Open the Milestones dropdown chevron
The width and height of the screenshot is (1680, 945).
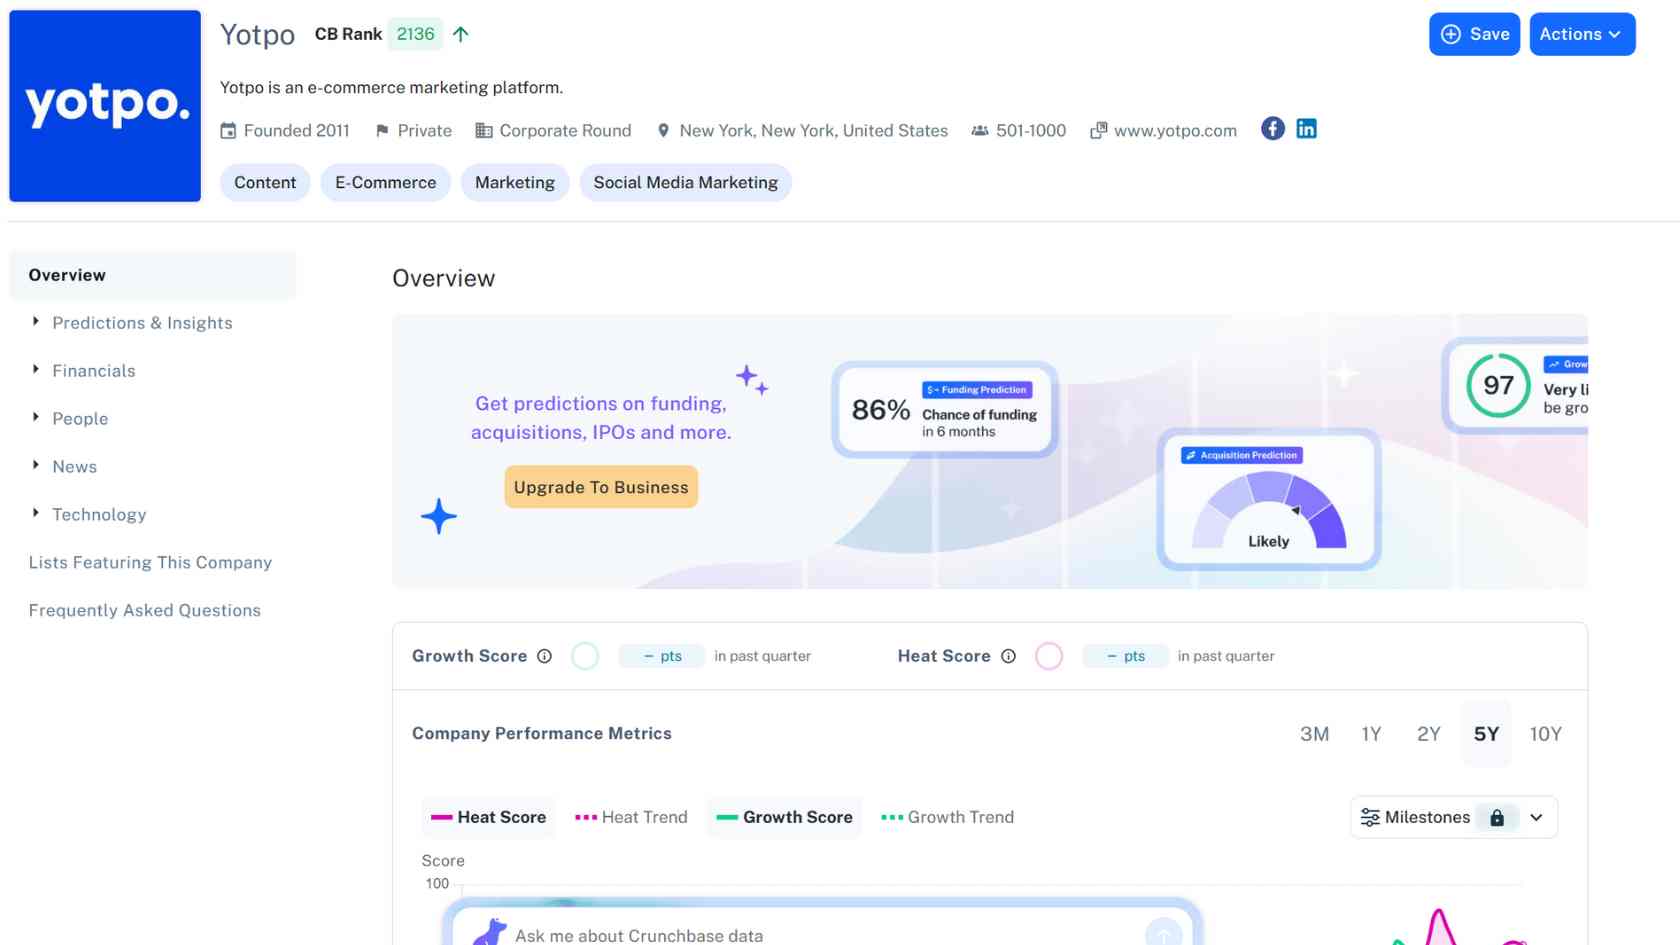tap(1536, 818)
